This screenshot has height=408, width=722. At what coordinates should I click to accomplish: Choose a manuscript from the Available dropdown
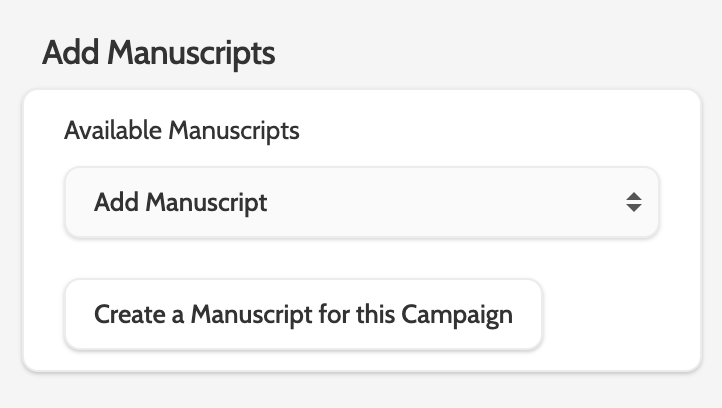click(x=361, y=202)
